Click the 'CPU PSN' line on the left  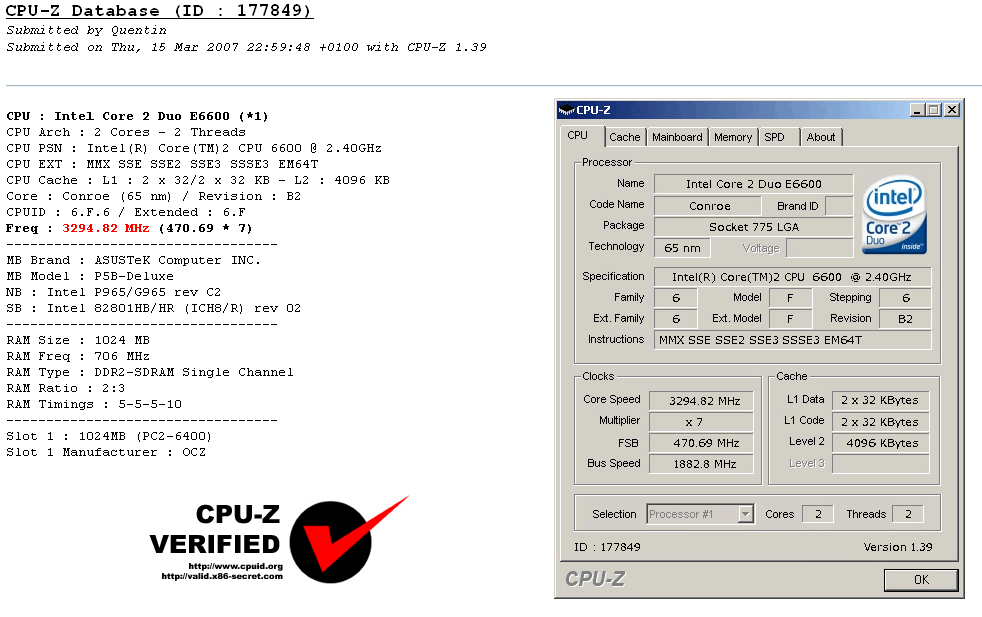coord(194,148)
